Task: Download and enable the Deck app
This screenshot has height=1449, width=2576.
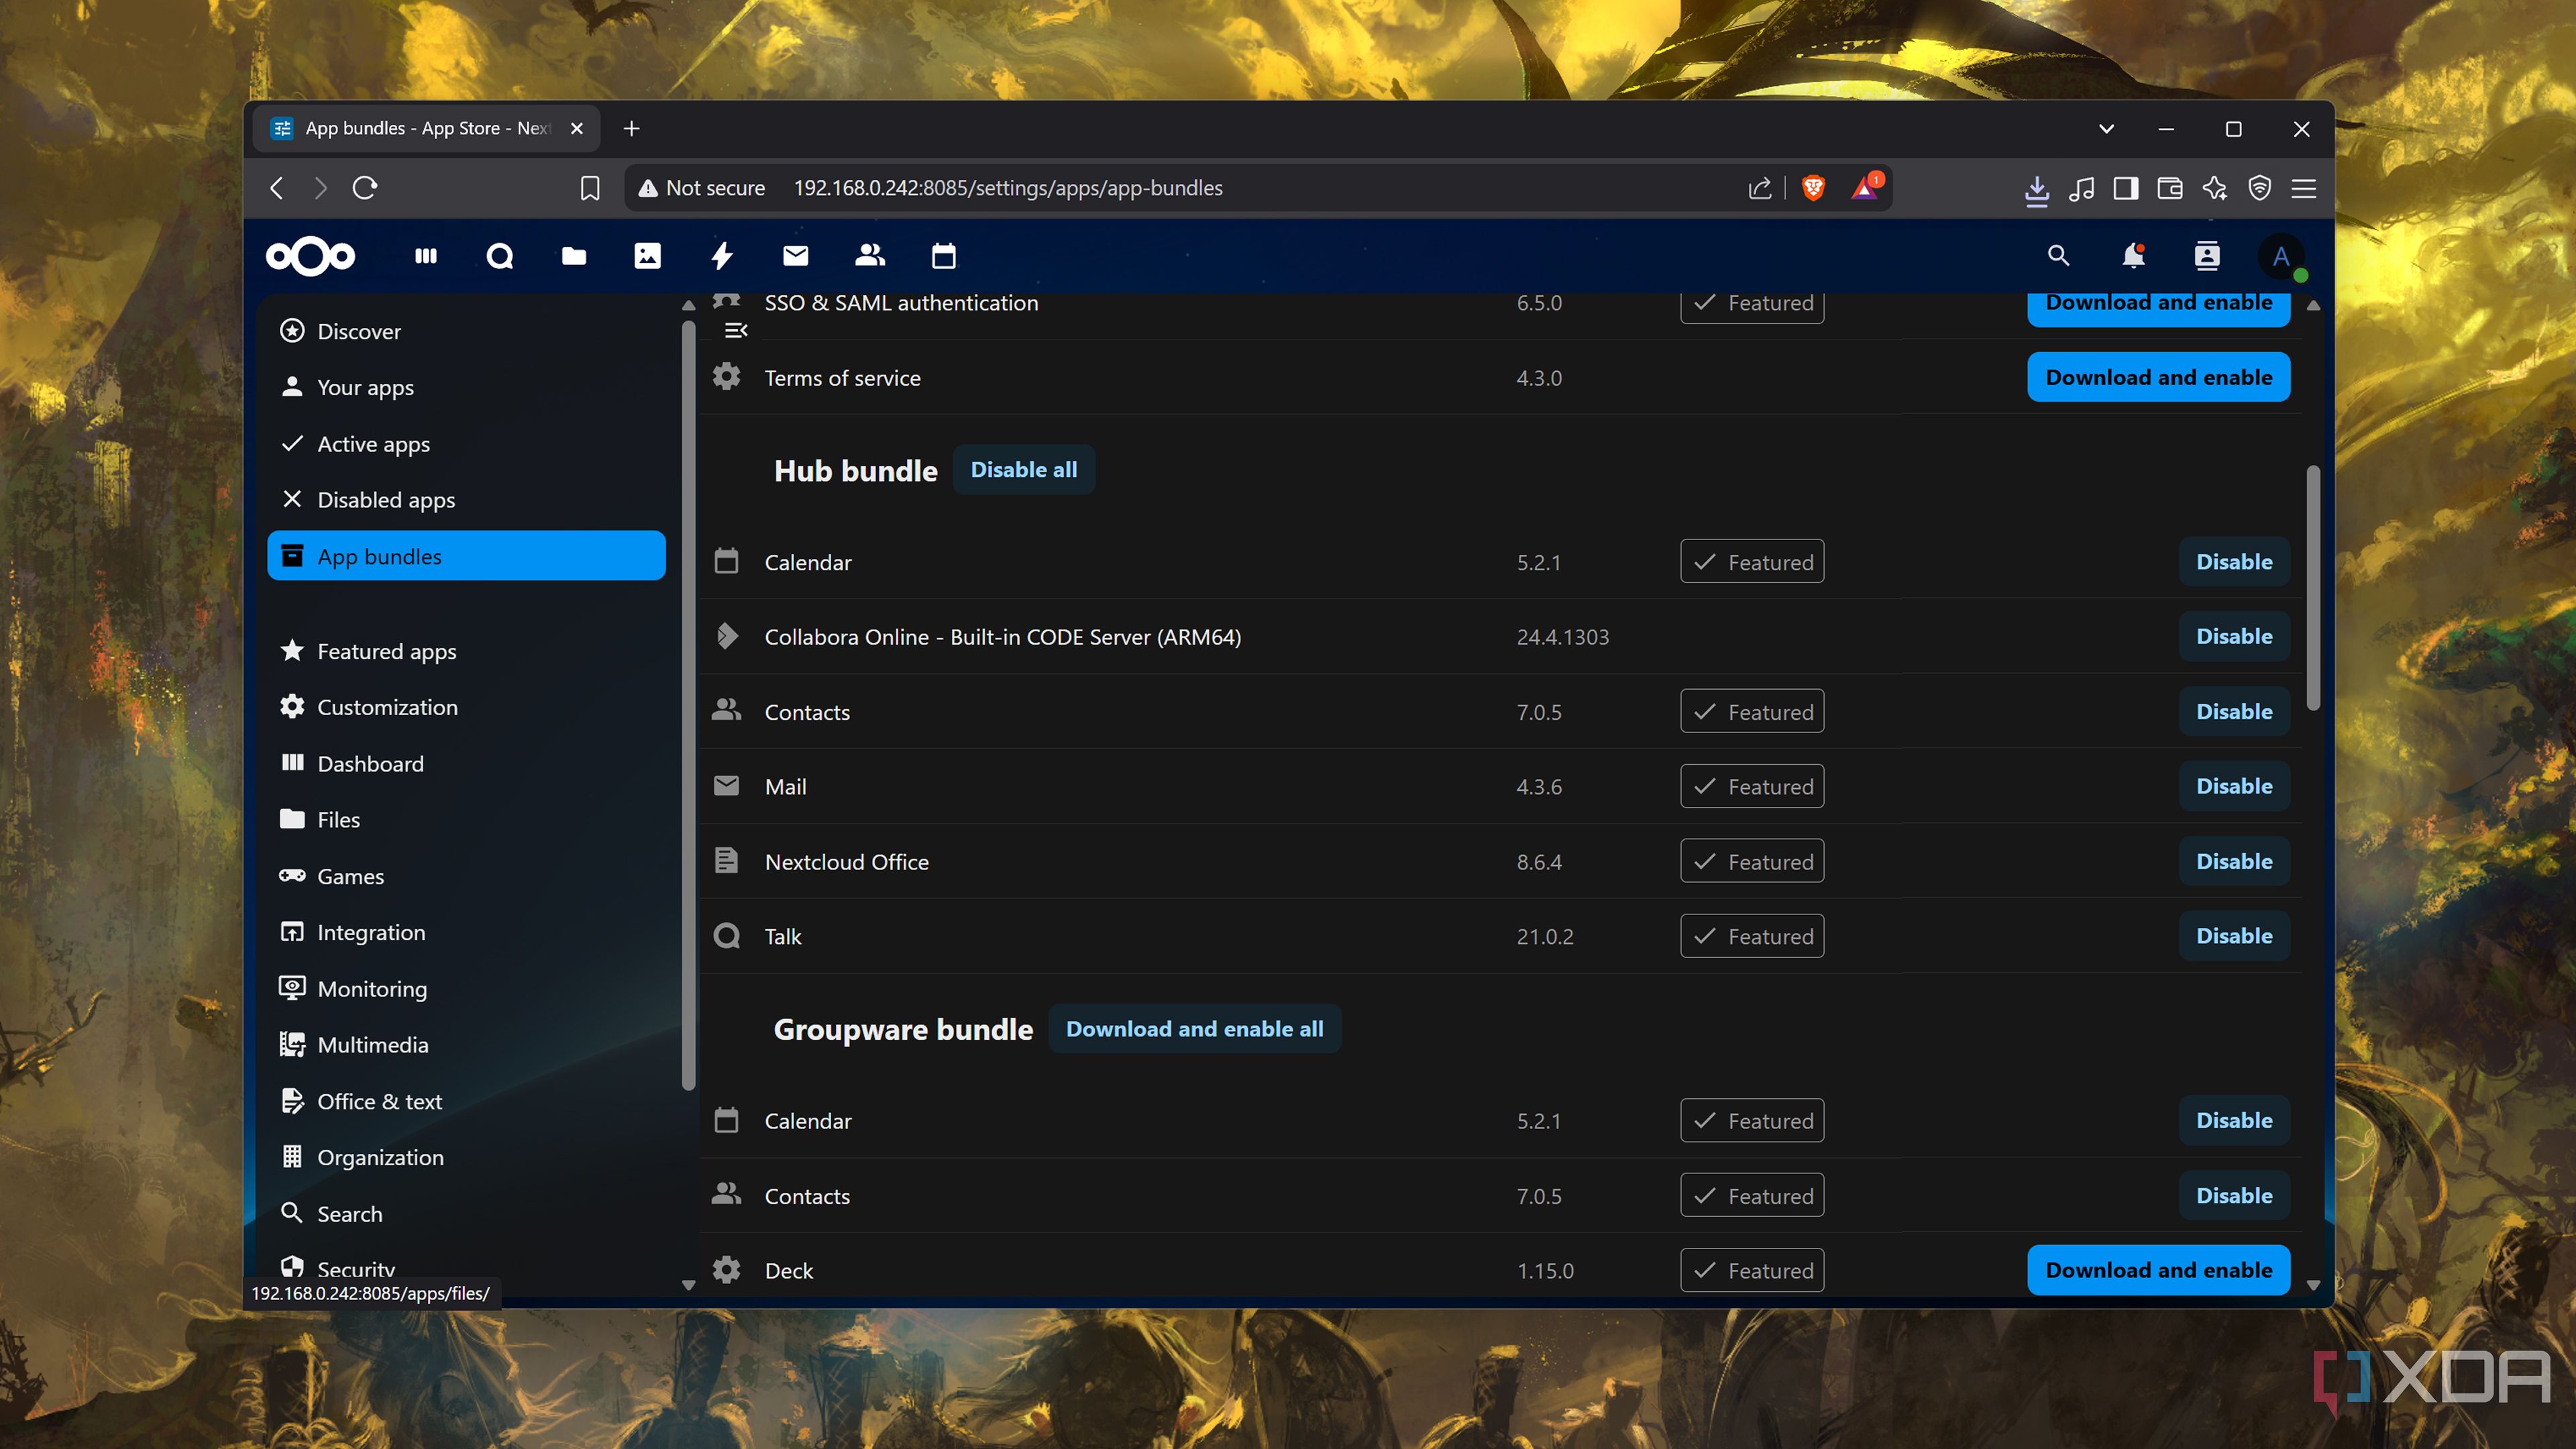Action: pyautogui.click(x=2159, y=1270)
